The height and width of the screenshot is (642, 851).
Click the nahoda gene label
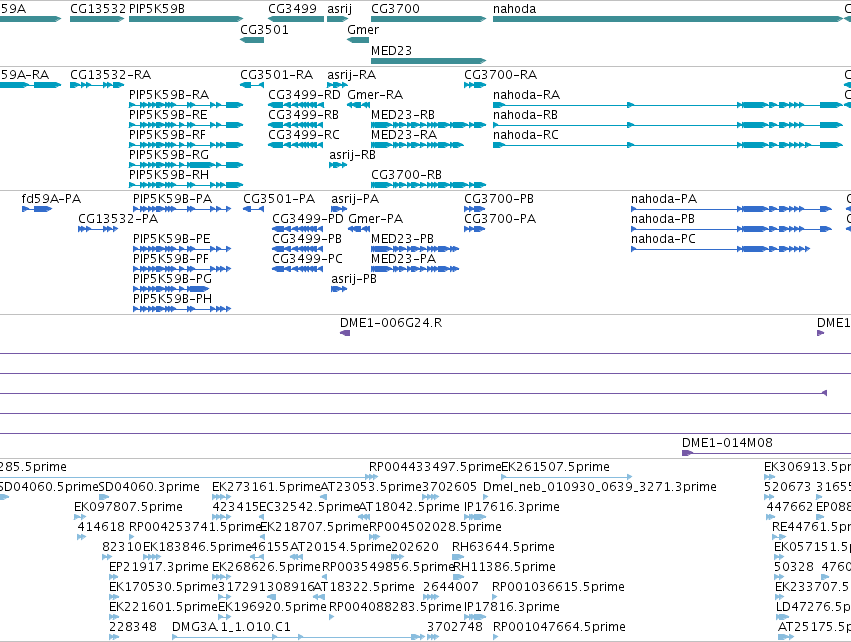(514, 9)
